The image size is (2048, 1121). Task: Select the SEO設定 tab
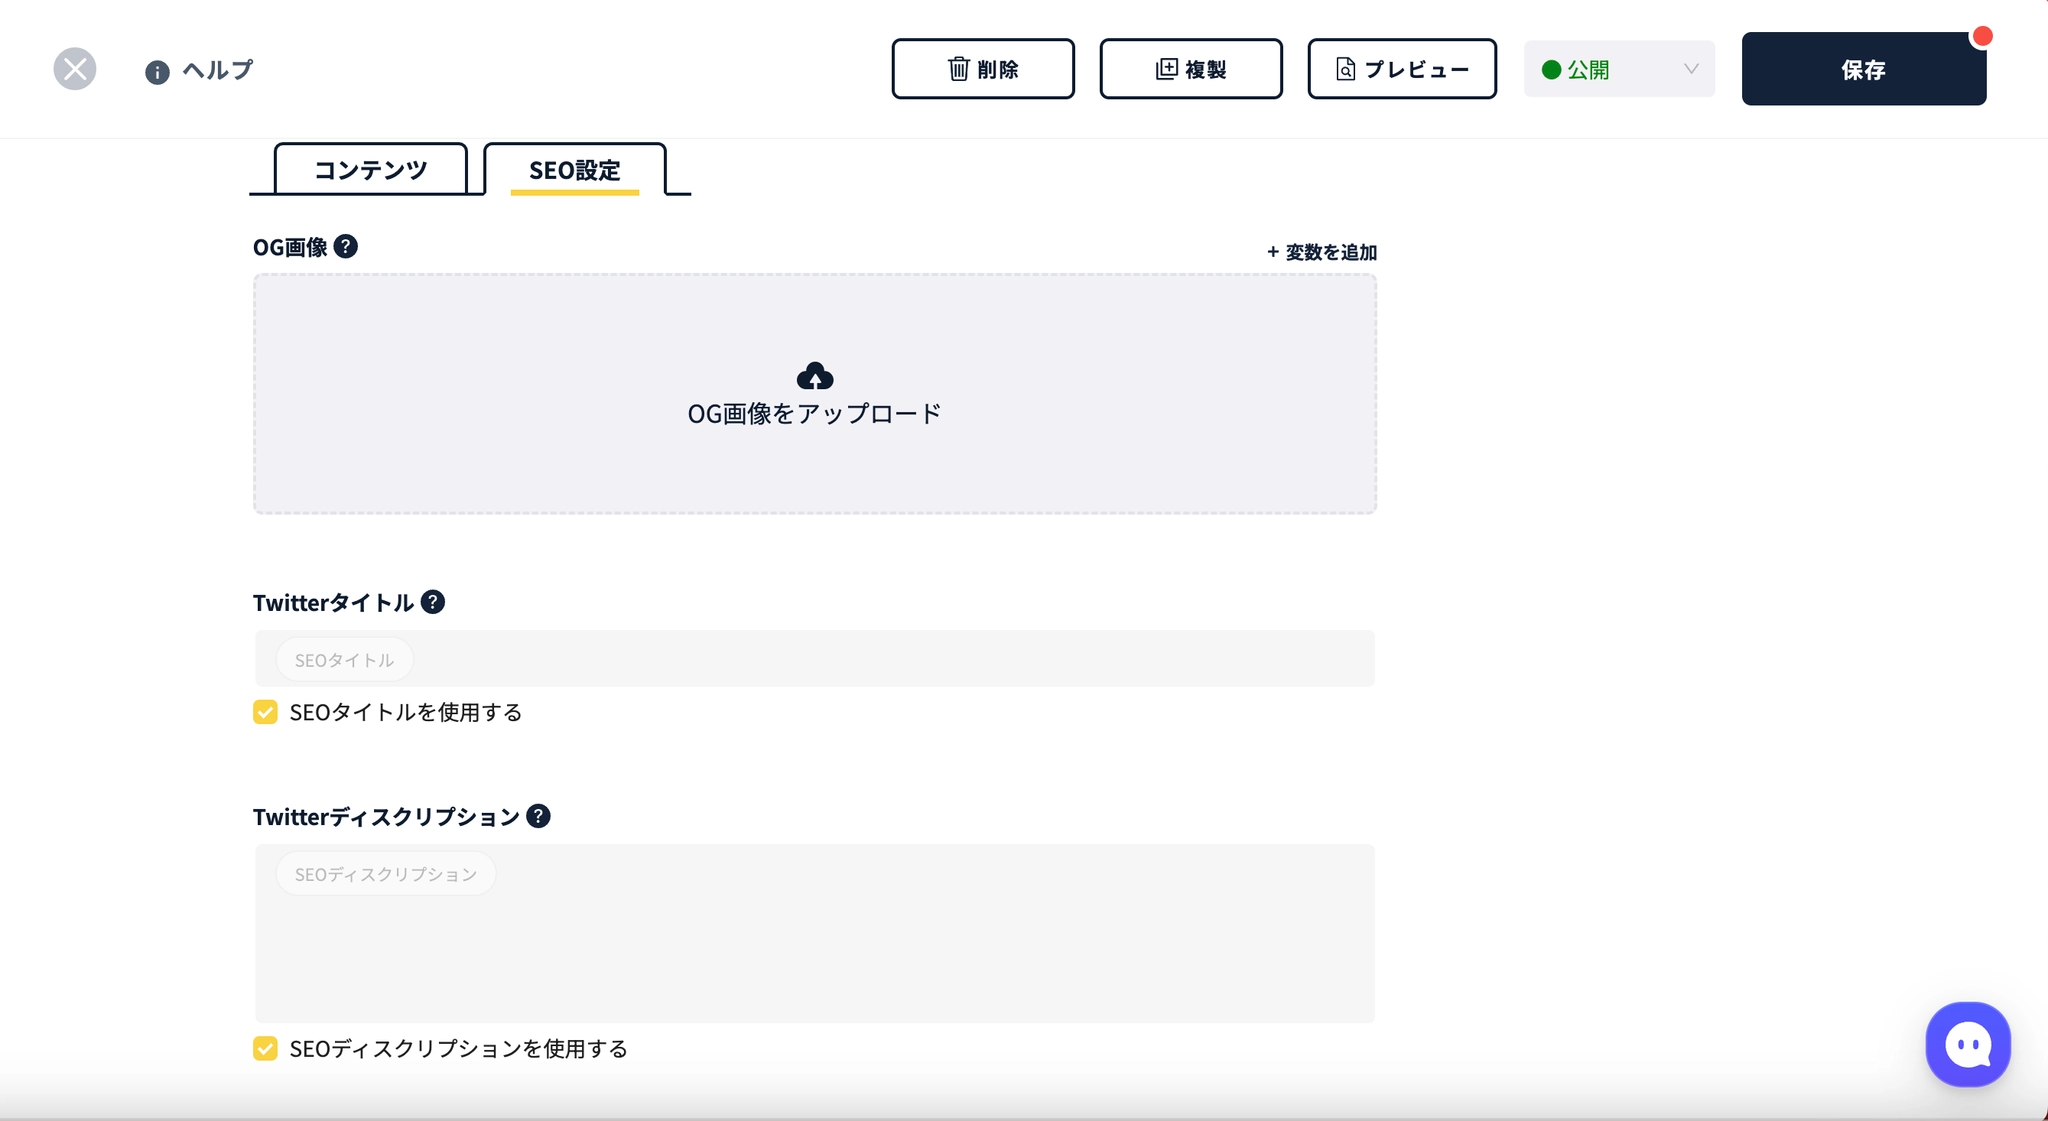[575, 169]
